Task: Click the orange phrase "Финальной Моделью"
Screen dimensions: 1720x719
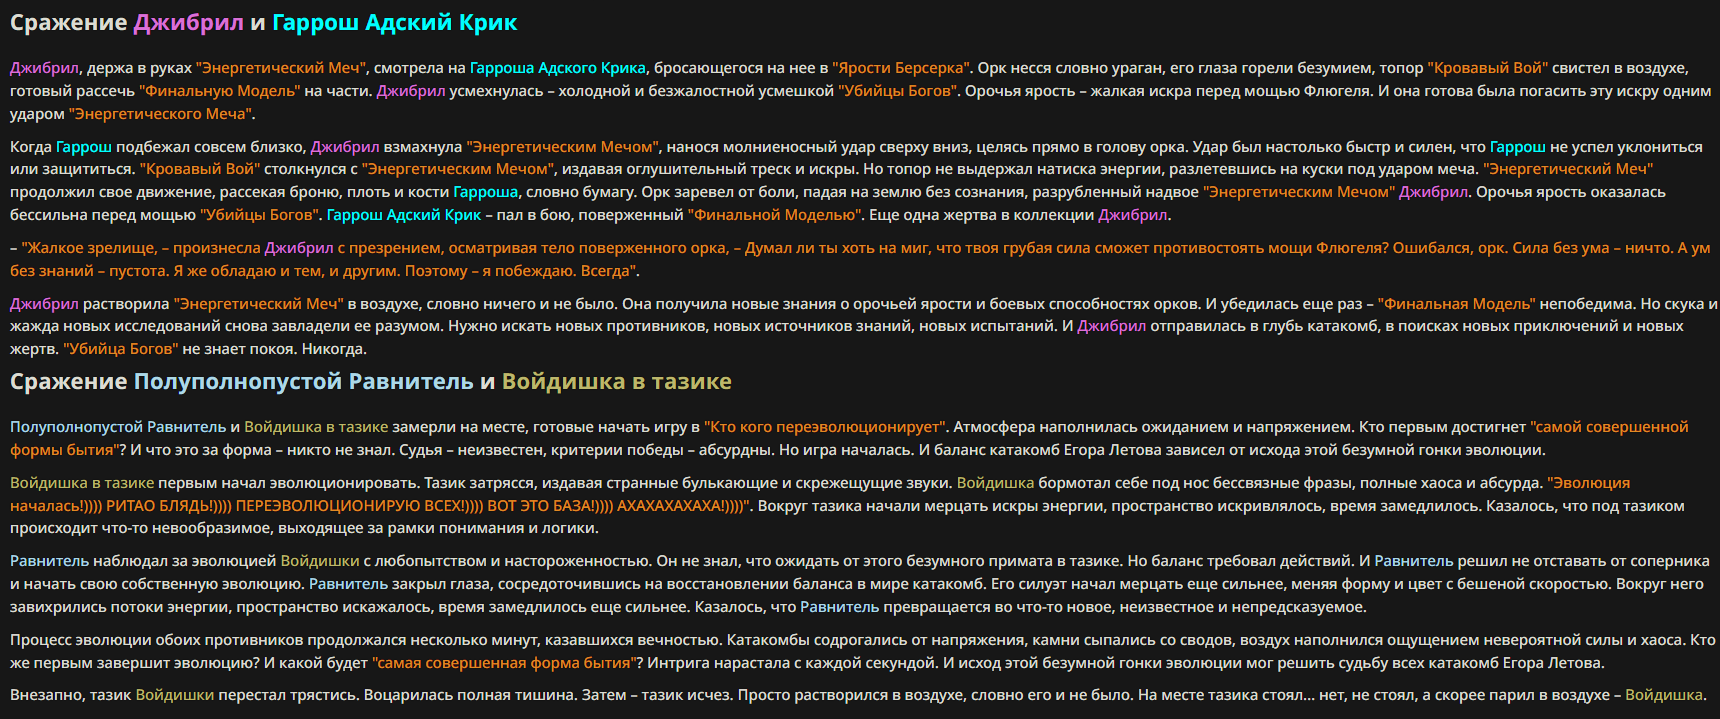Action: (x=775, y=215)
